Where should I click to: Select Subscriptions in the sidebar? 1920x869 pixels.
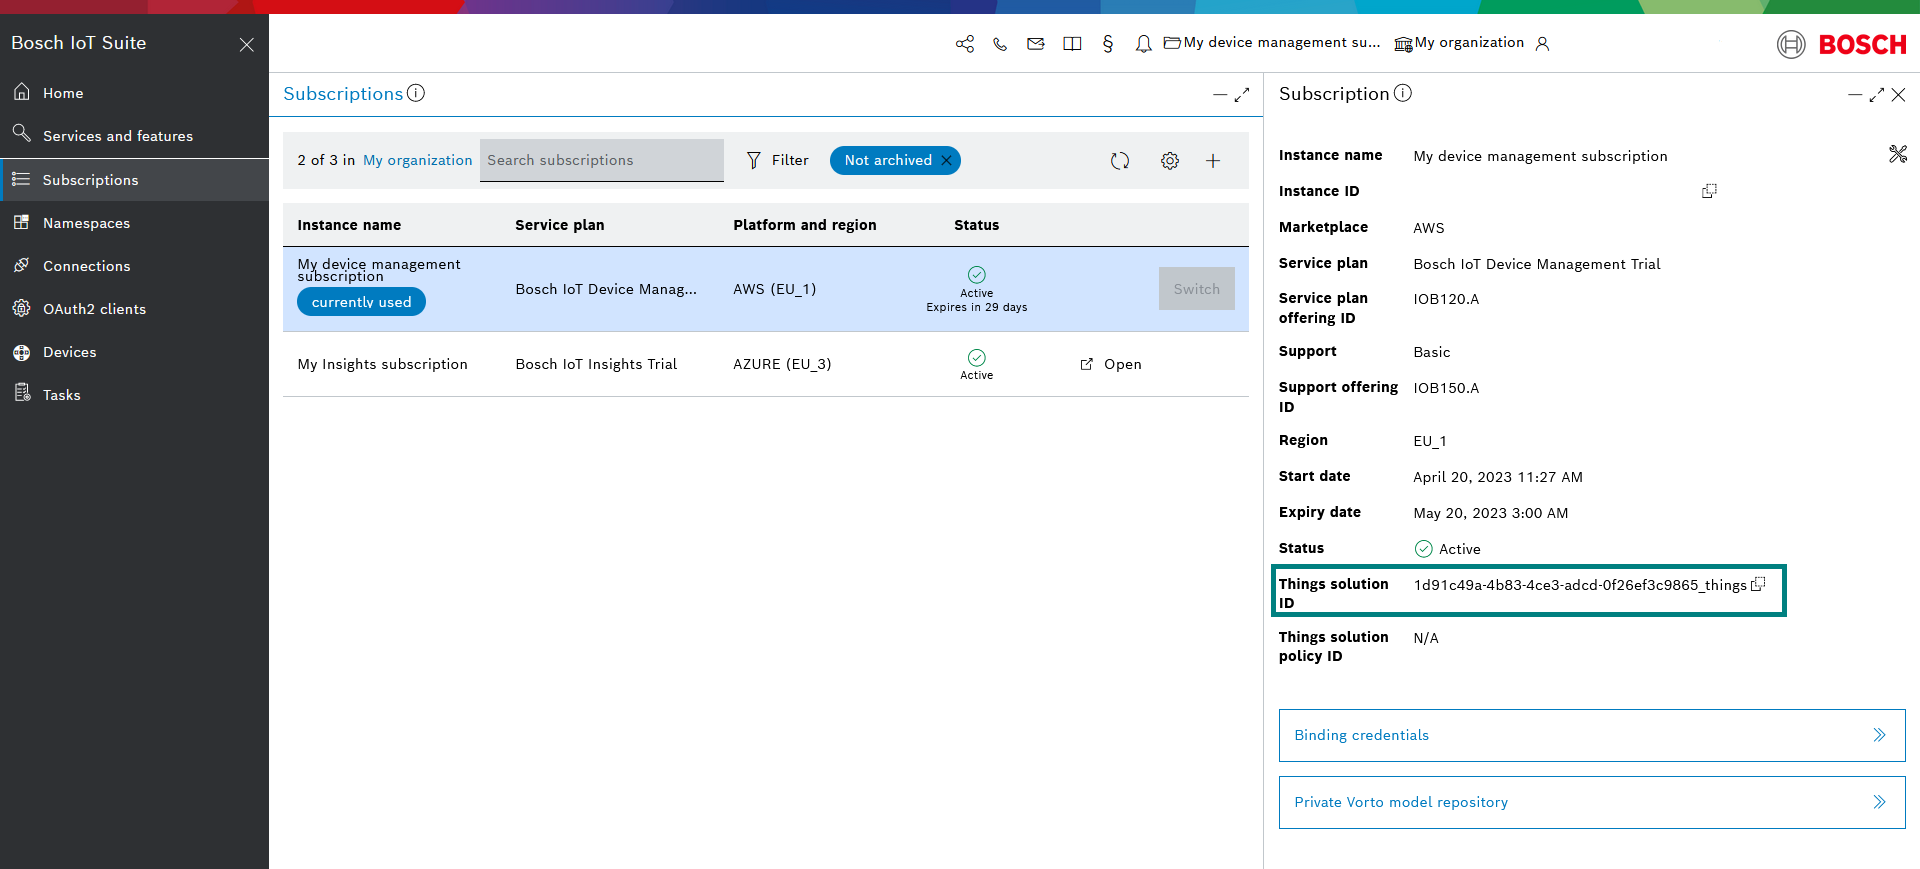(134, 180)
